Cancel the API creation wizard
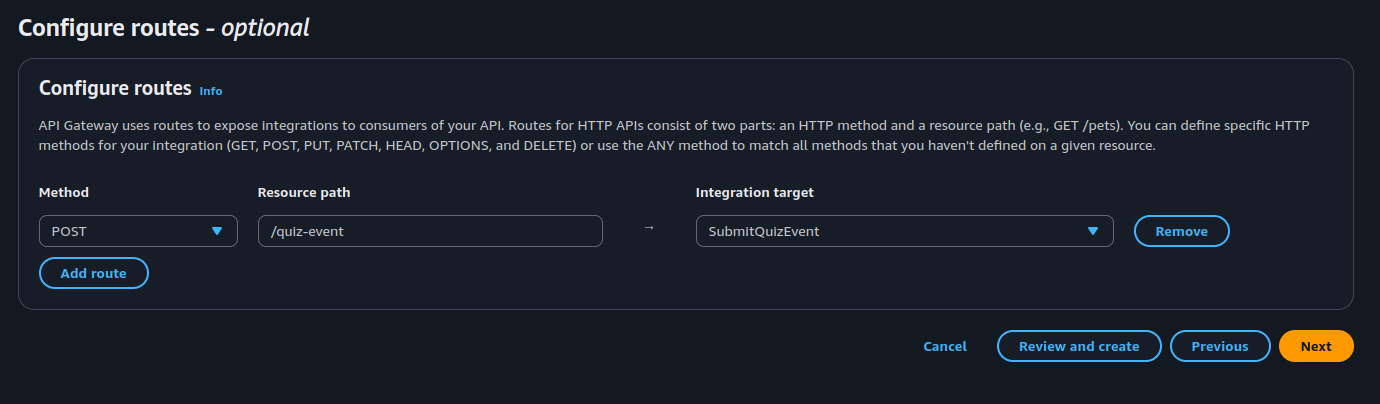This screenshot has height=404, width=1380. point(945,346)
